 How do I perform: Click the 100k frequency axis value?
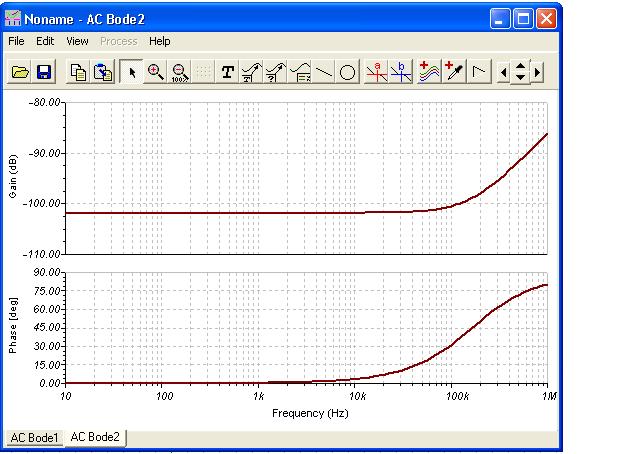(457, 396)
